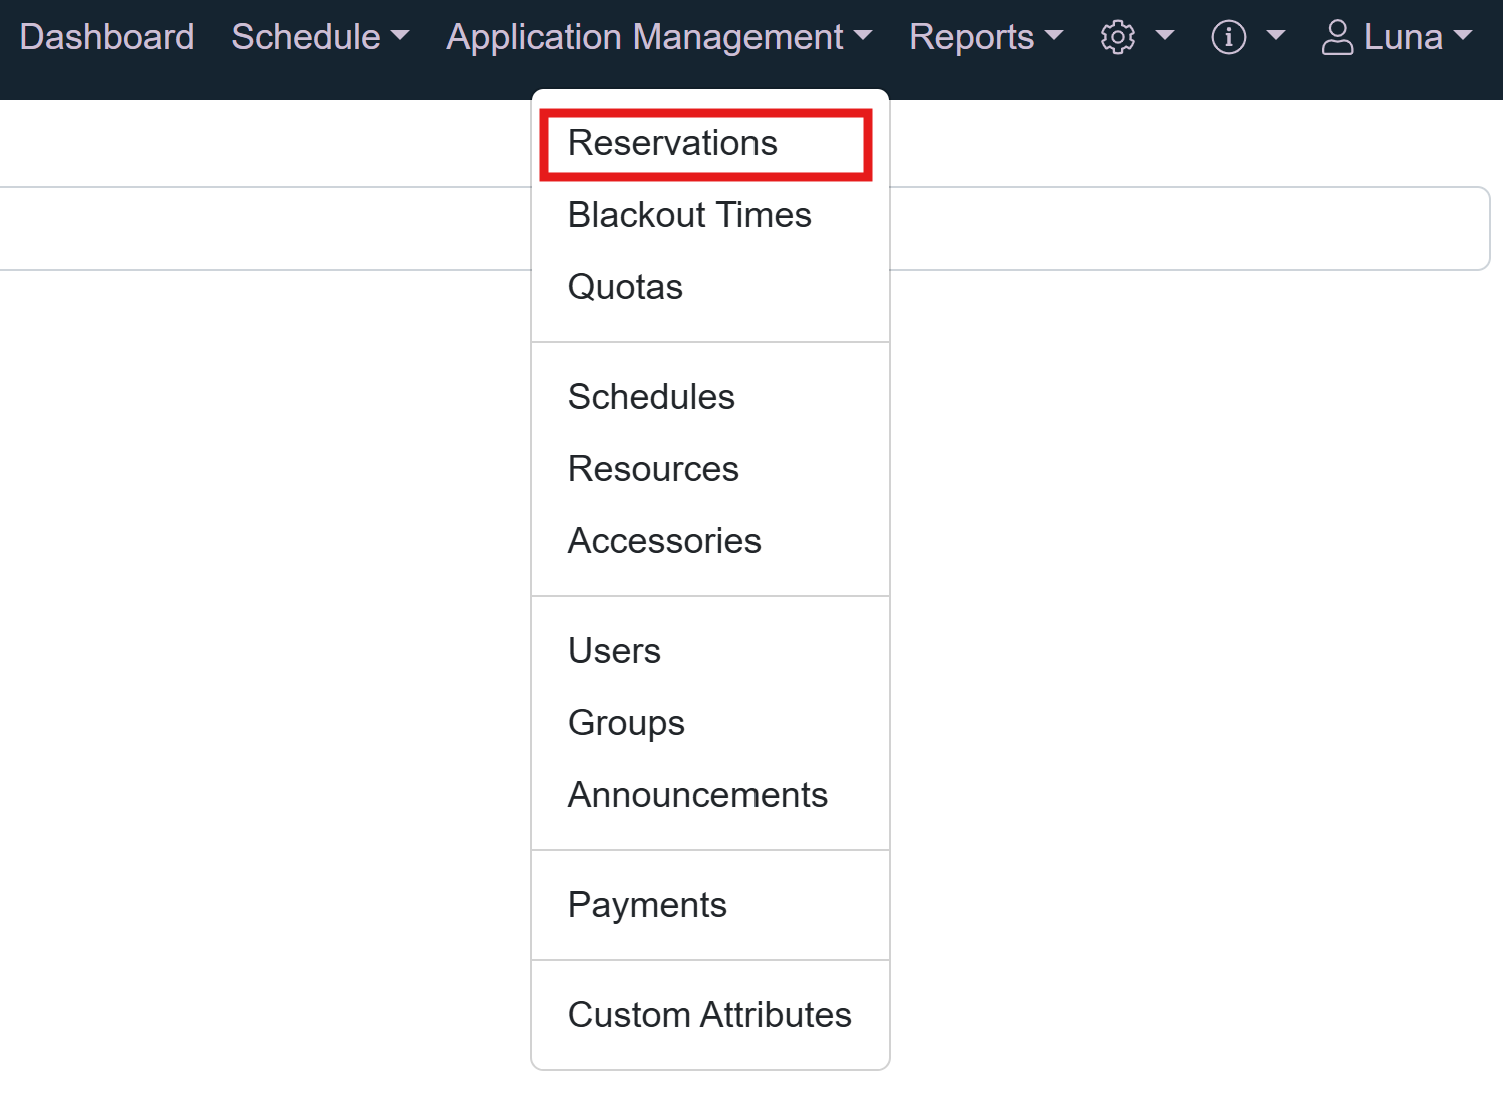Navigate to Users management
The image size is (1503, 1095).
pos(614,651)
